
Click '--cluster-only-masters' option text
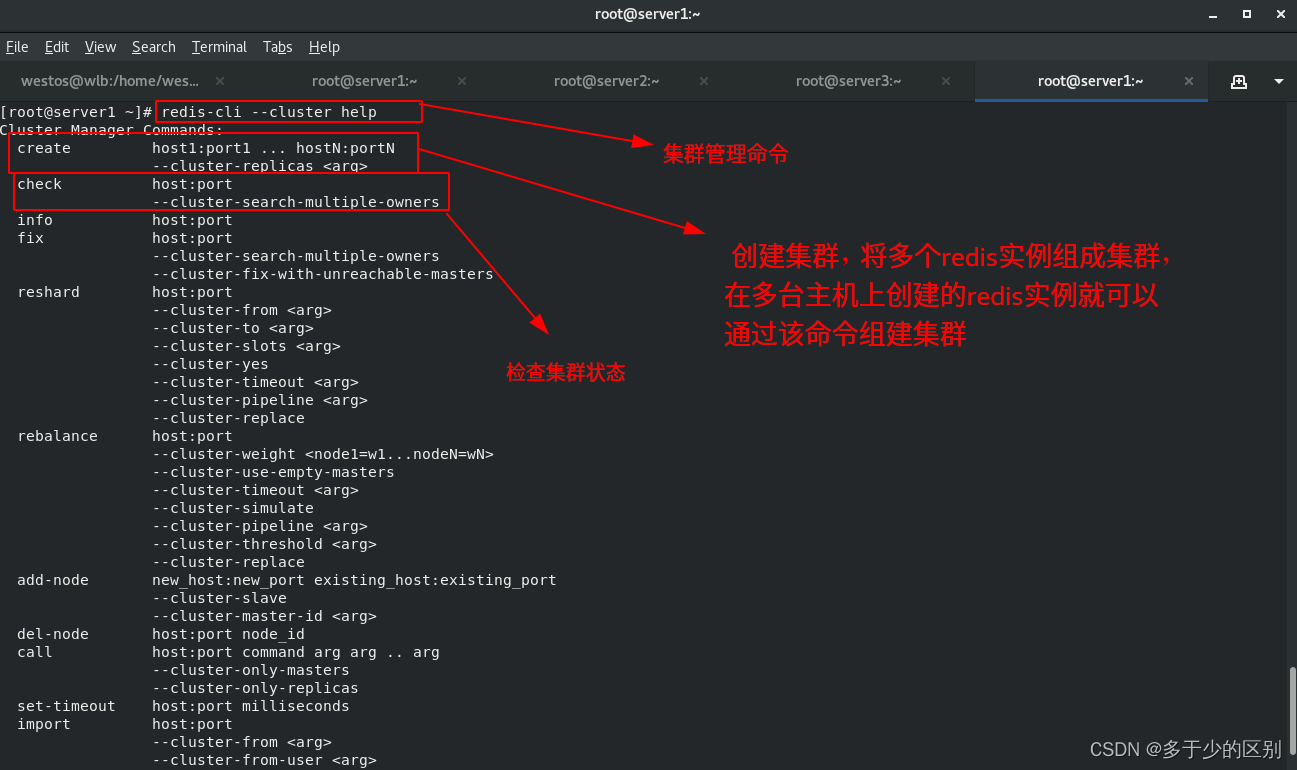pyautogui.click(x=251, y=670)
